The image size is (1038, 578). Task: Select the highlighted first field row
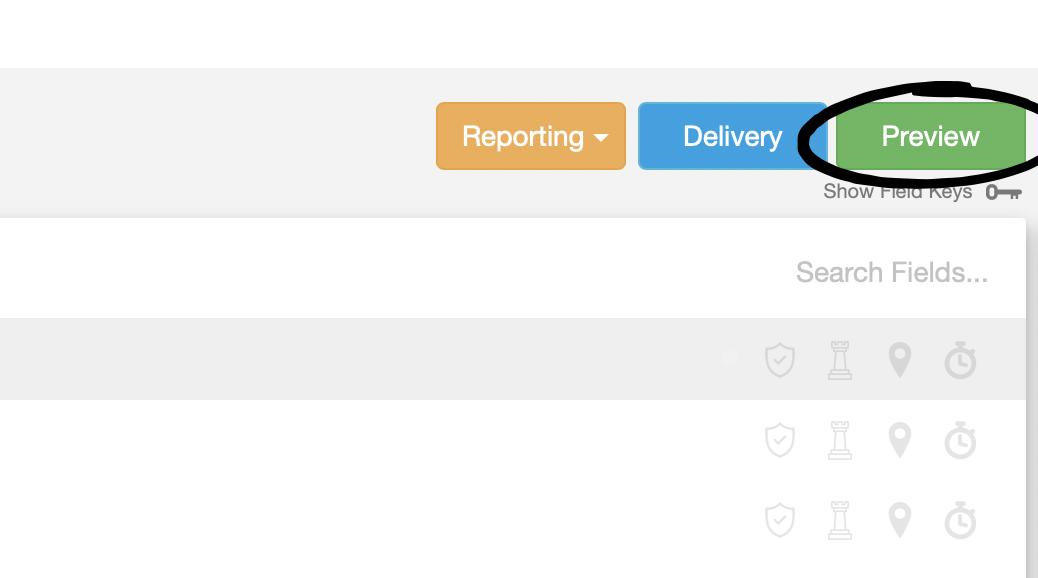tap(400, 360)
